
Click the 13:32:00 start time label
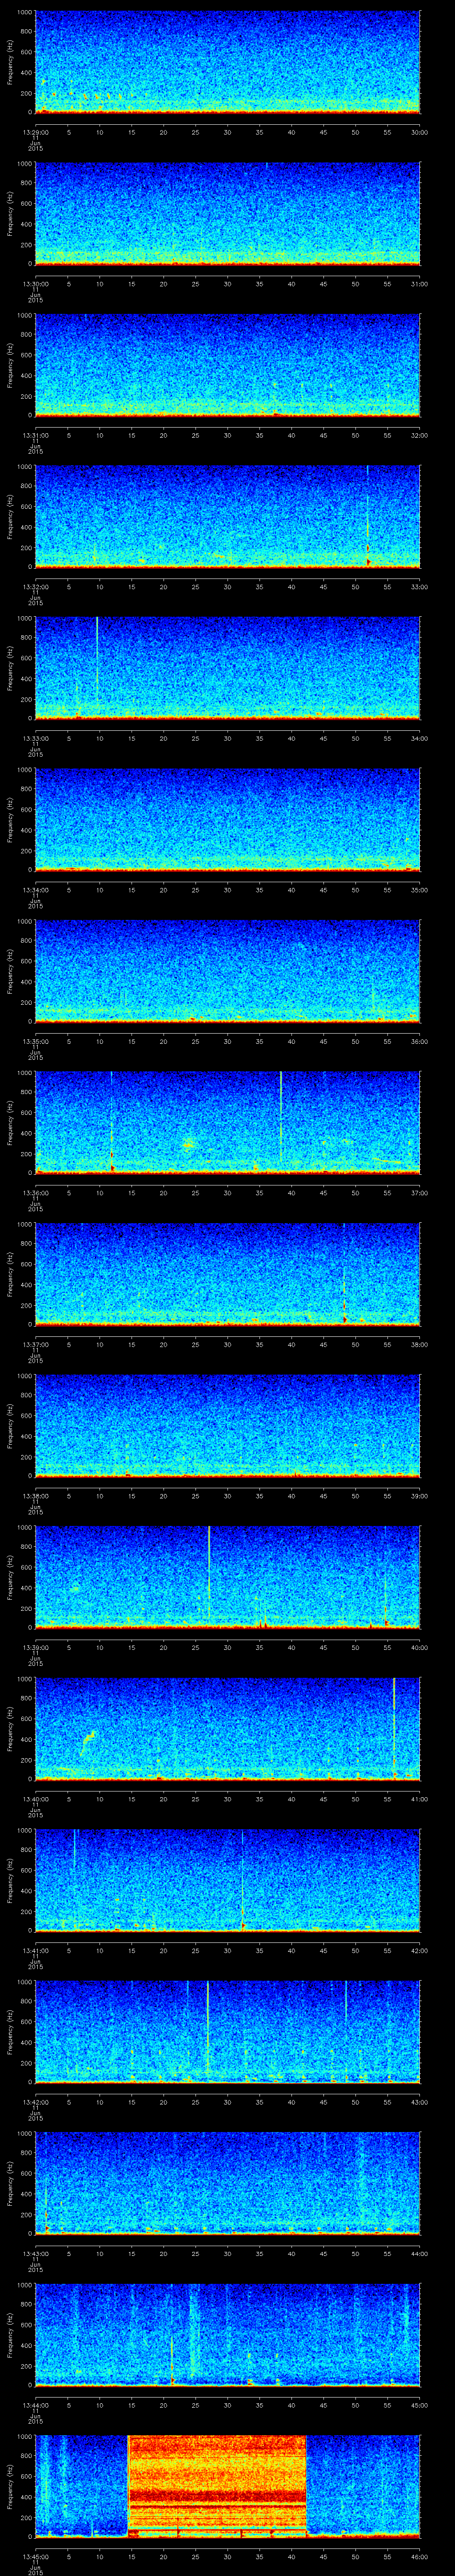(x=35, y=587)
